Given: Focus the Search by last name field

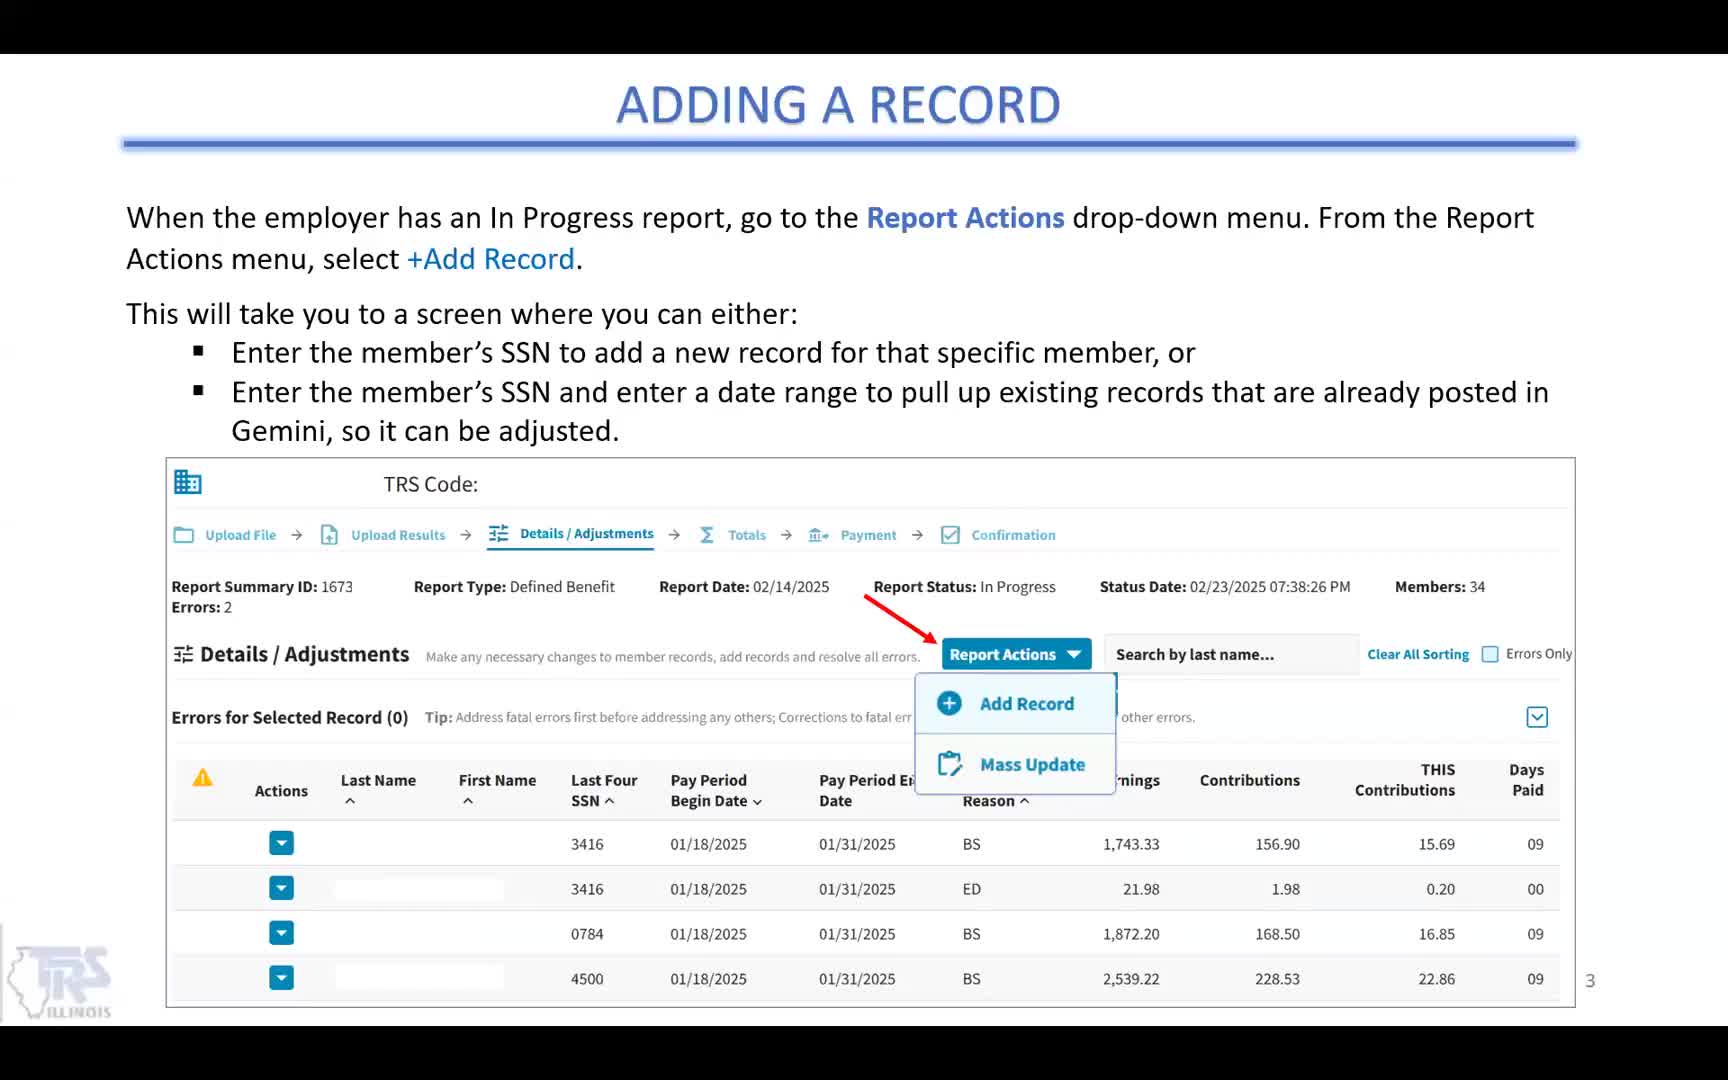Looking at the screenshot, I should click(1231, 654).
